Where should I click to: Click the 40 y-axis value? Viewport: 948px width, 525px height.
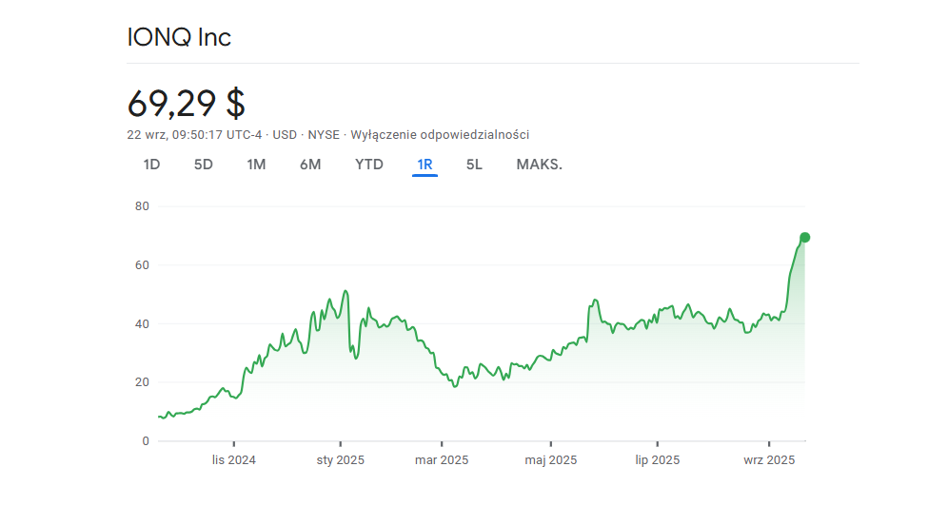click(142, 324)
